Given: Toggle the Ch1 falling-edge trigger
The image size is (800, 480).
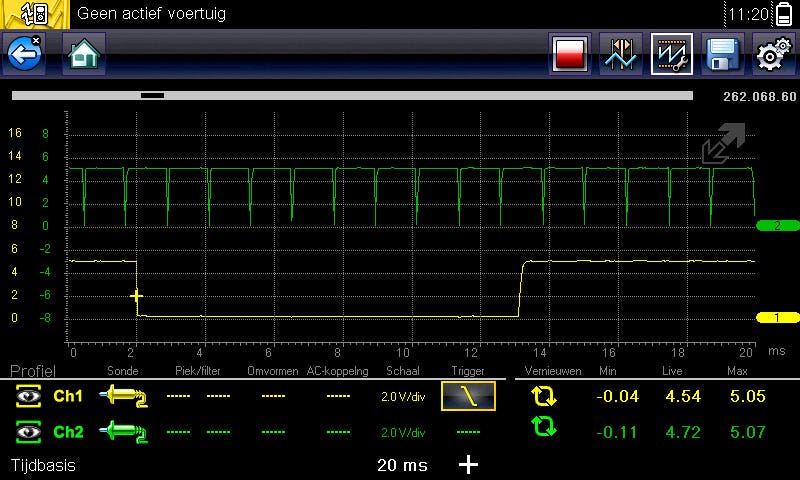Looking at the screenshot, I should 468,397.
